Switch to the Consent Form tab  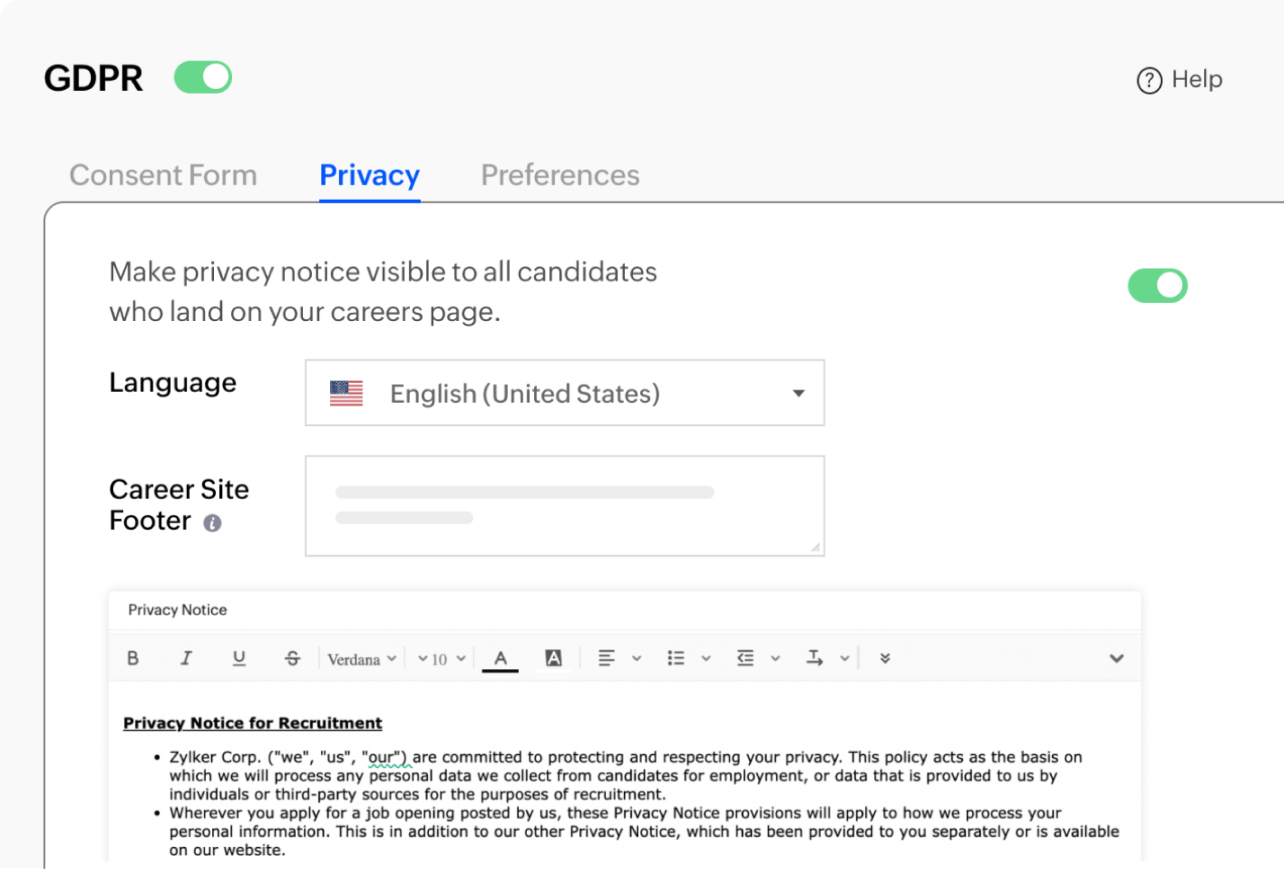pos(163,175)
